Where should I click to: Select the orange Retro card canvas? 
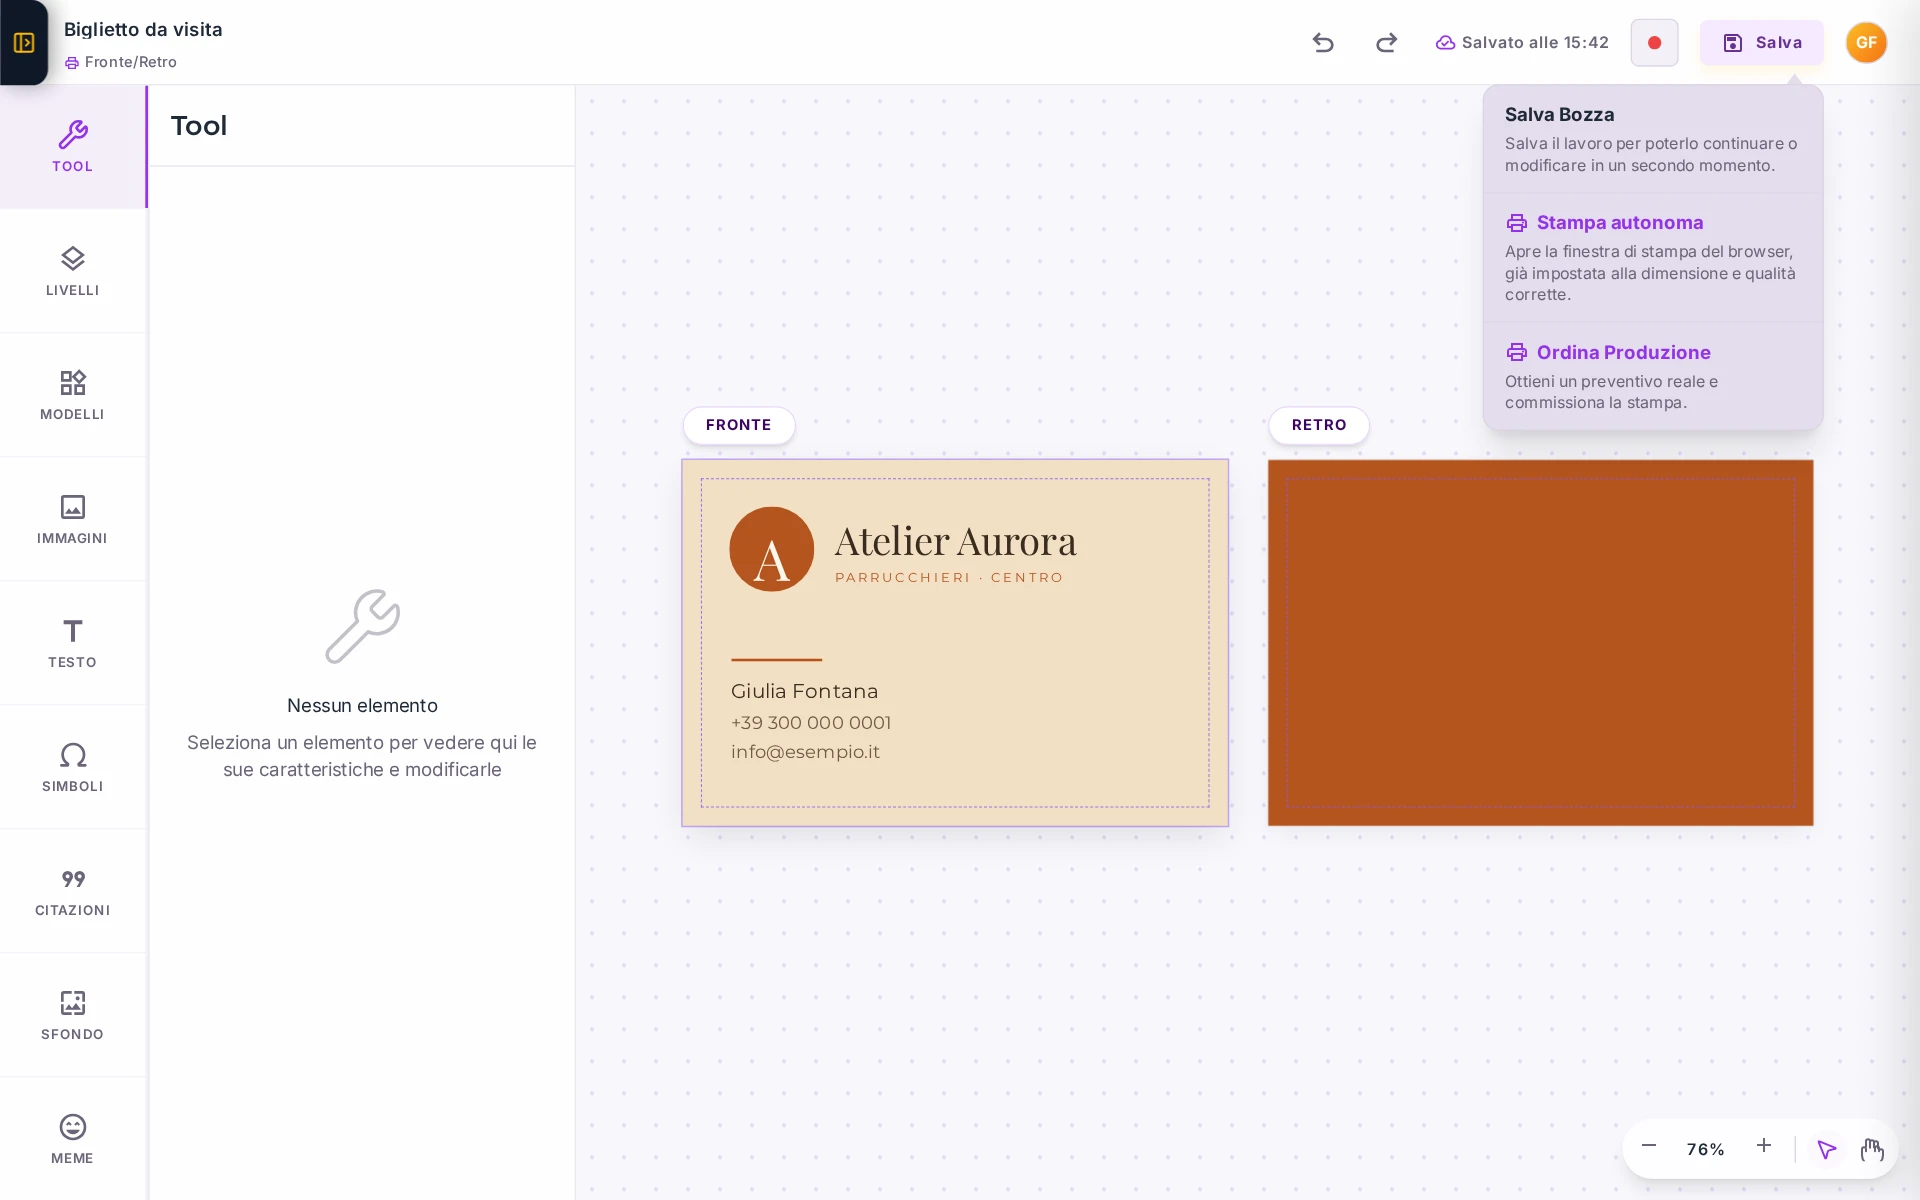click(1540, 643)
